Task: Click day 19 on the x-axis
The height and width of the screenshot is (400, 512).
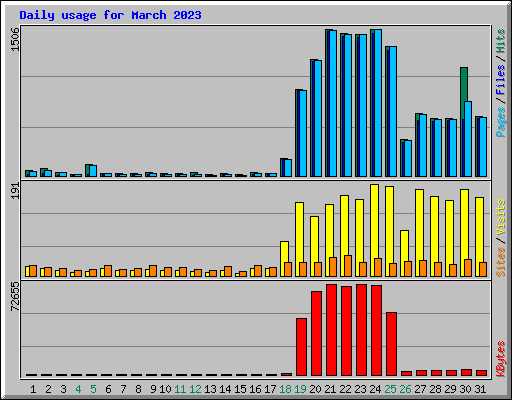Action: 300,389
